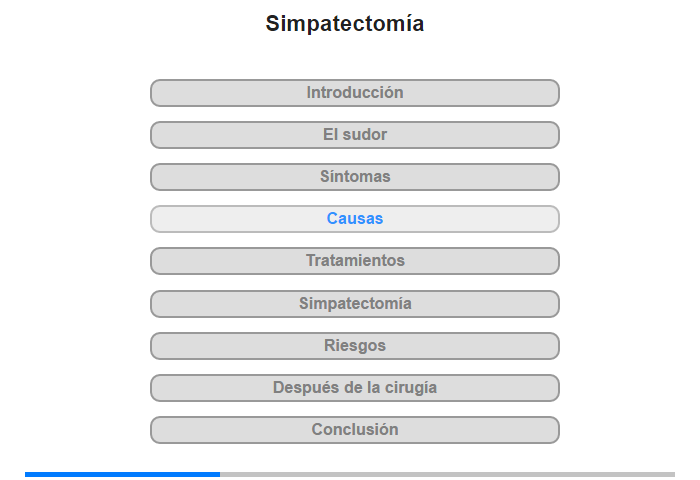Select the Conclusión section

coord(355,430)
